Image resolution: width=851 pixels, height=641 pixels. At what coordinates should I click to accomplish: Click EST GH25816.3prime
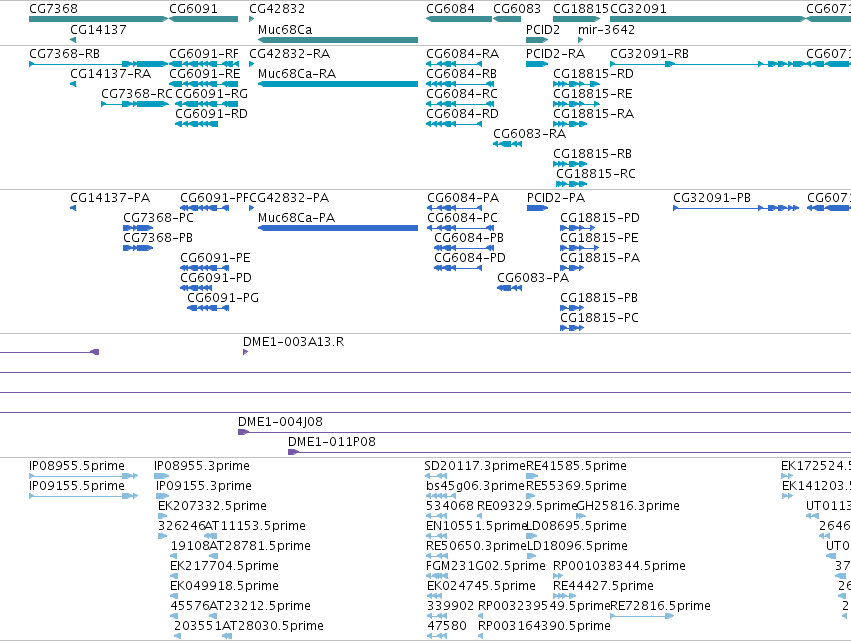(628, 506)
